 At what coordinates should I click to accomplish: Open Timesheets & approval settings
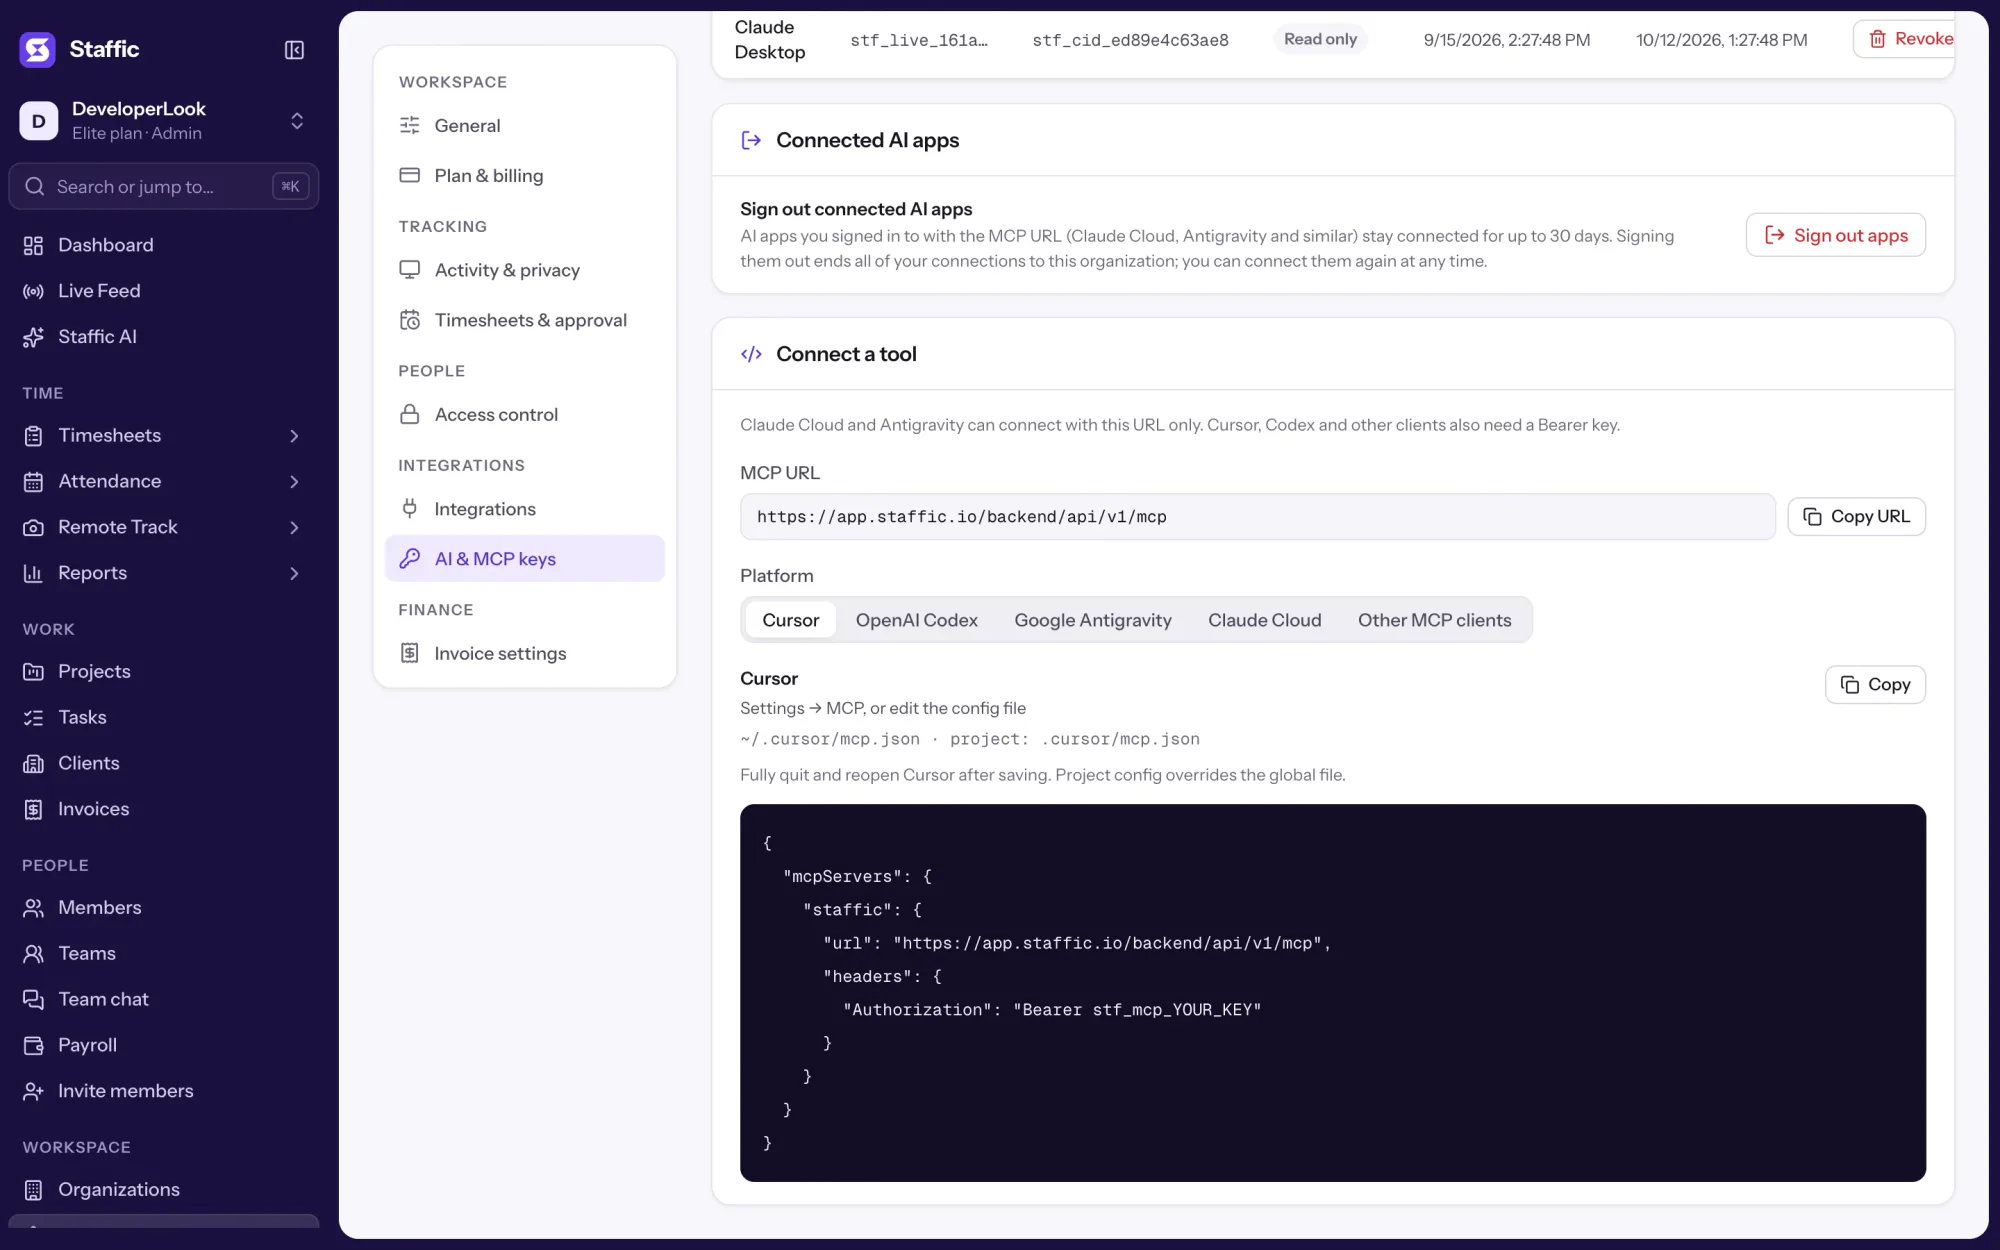click(524, 320)
